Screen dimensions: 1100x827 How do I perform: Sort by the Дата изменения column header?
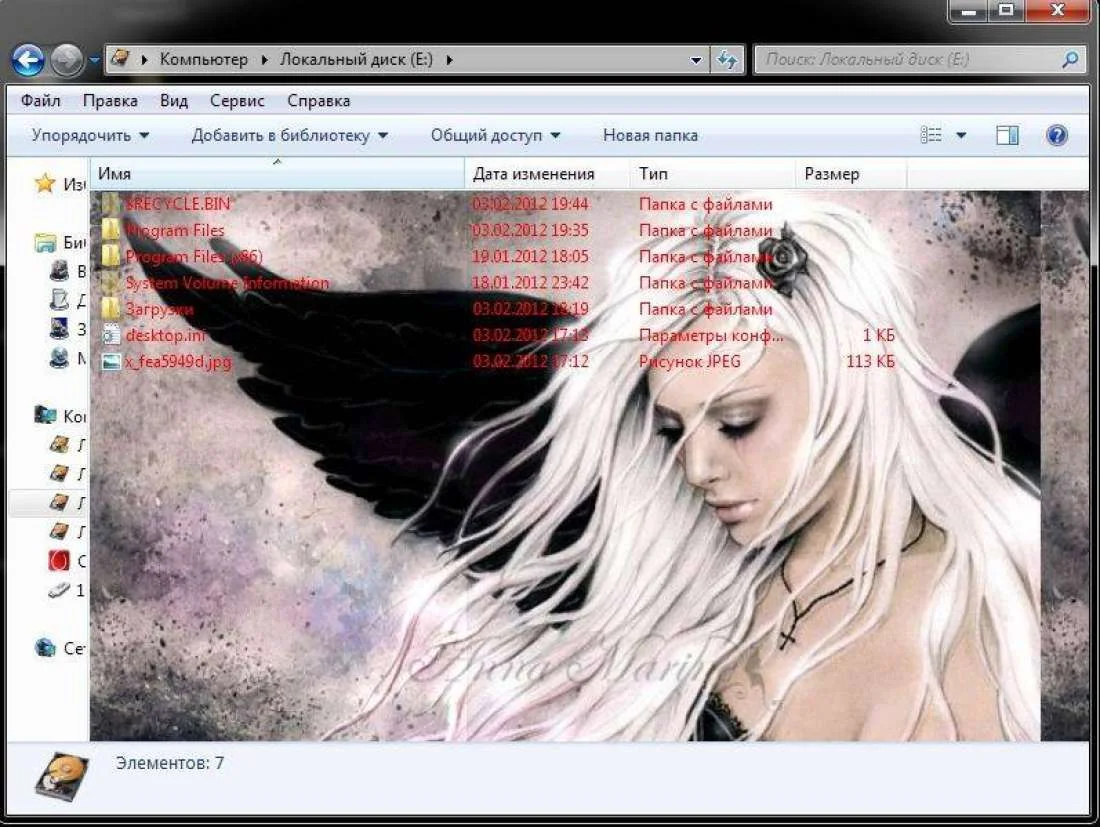point(546,174)
